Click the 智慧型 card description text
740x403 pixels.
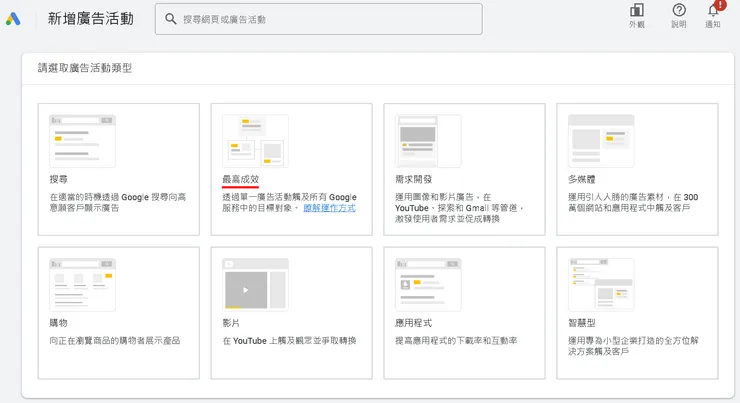click(633, 346)
